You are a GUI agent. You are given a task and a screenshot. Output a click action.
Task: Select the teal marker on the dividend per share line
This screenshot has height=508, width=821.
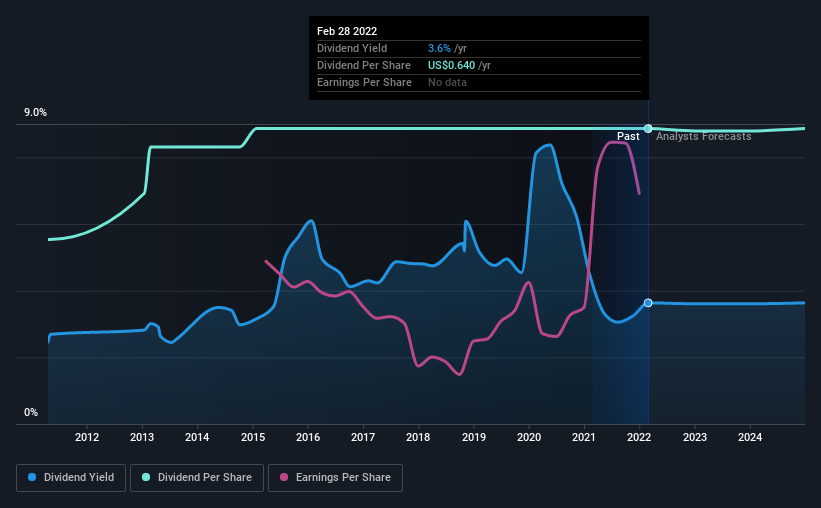click(648, 128)
